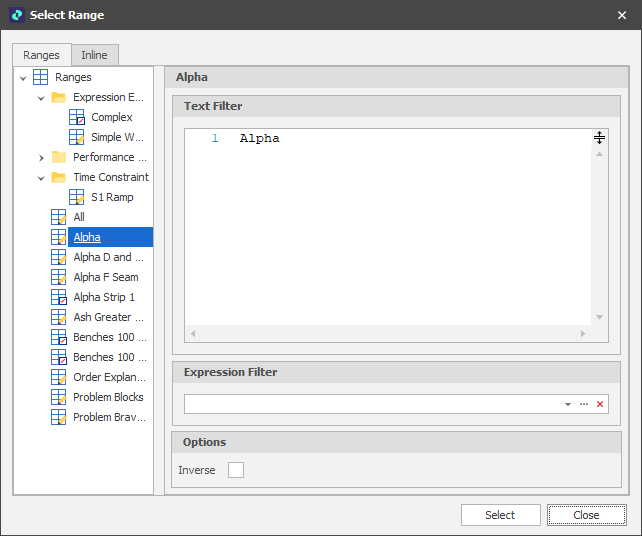The width and height of the screenshot is (642, 536).
Task: Click the Ranges root table icon
Action: click(40, 77)
